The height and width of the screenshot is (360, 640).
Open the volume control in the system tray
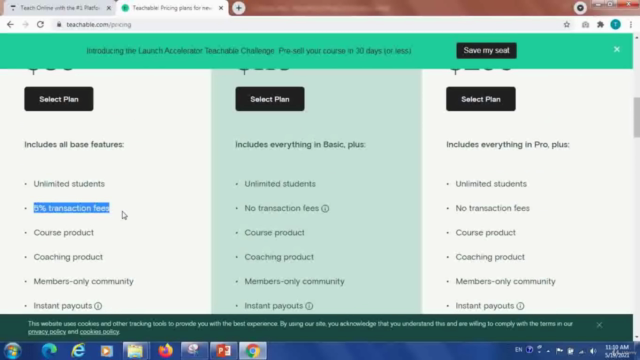(x=593, y=351)
